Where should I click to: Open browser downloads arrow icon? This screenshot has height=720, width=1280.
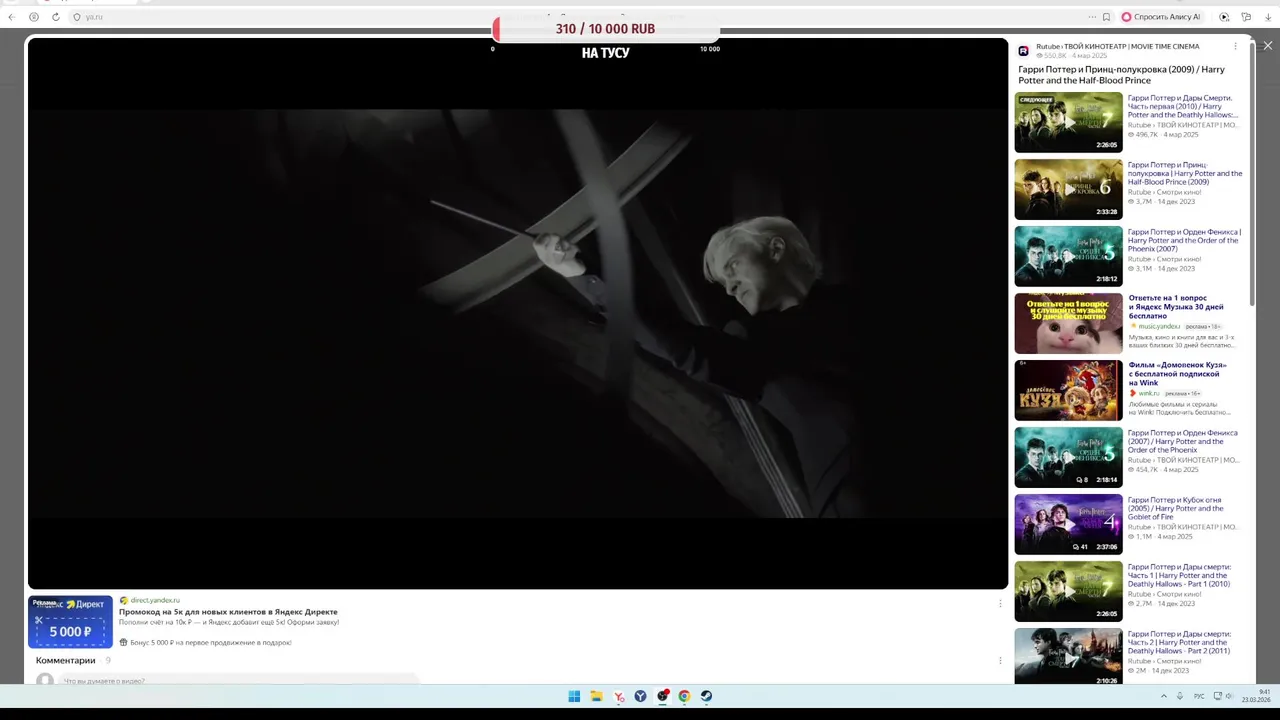pos(1268,17)
